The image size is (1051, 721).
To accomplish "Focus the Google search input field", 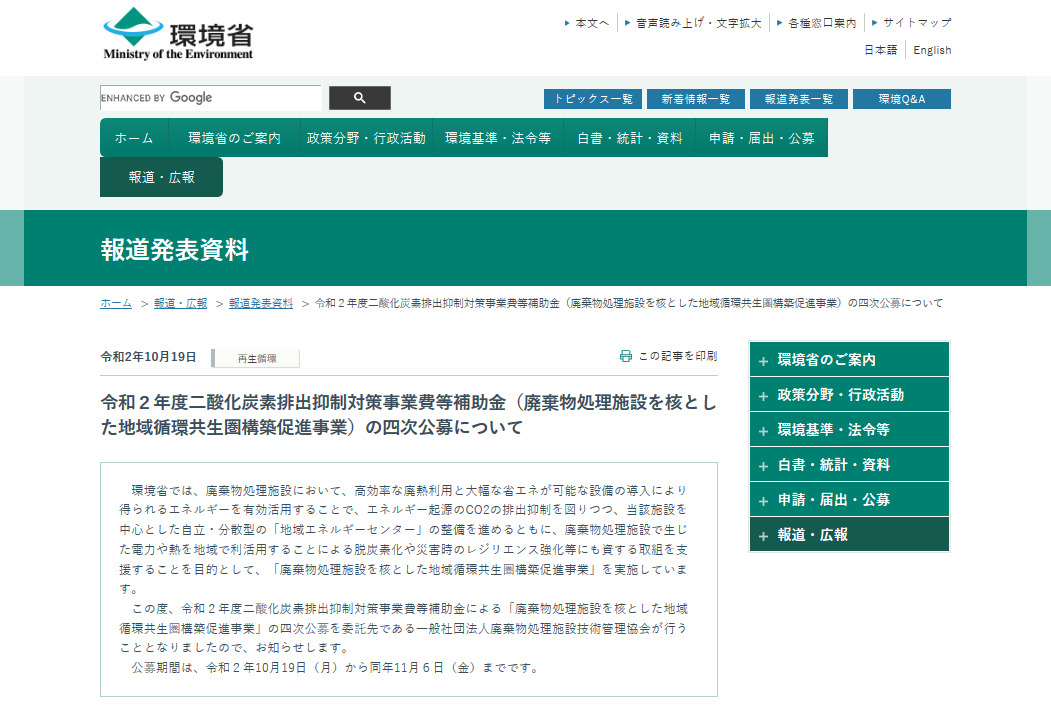I will pyautogui.click(x=210, y=98).
